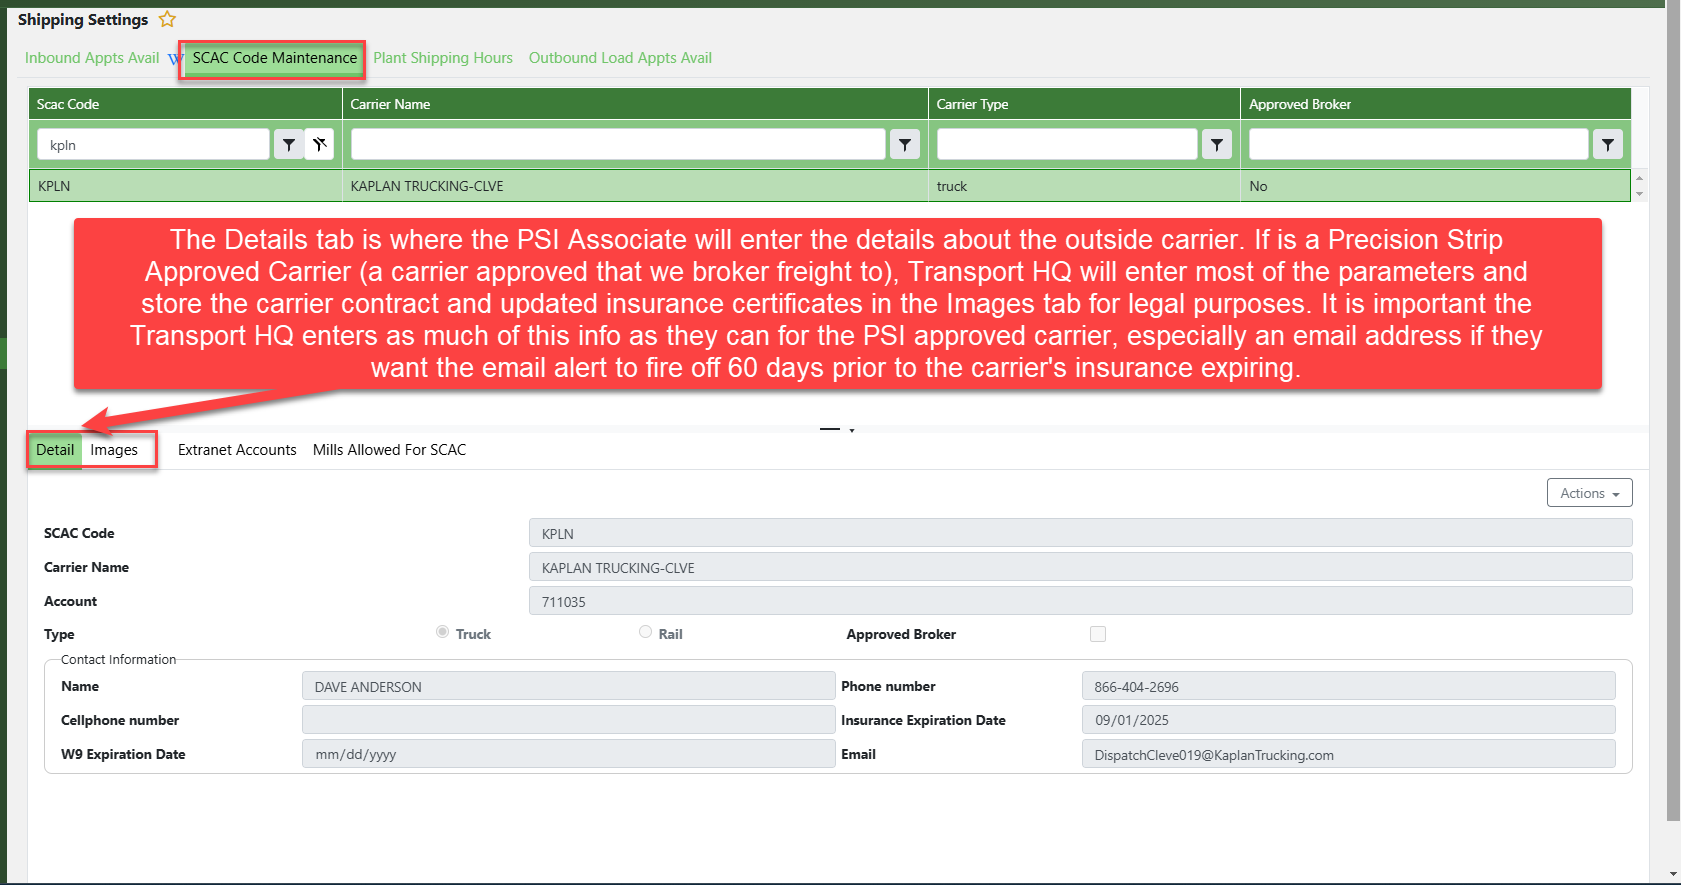Screen dimensions: 1681x885
Task: Select the Images tab
Action: 114,450
